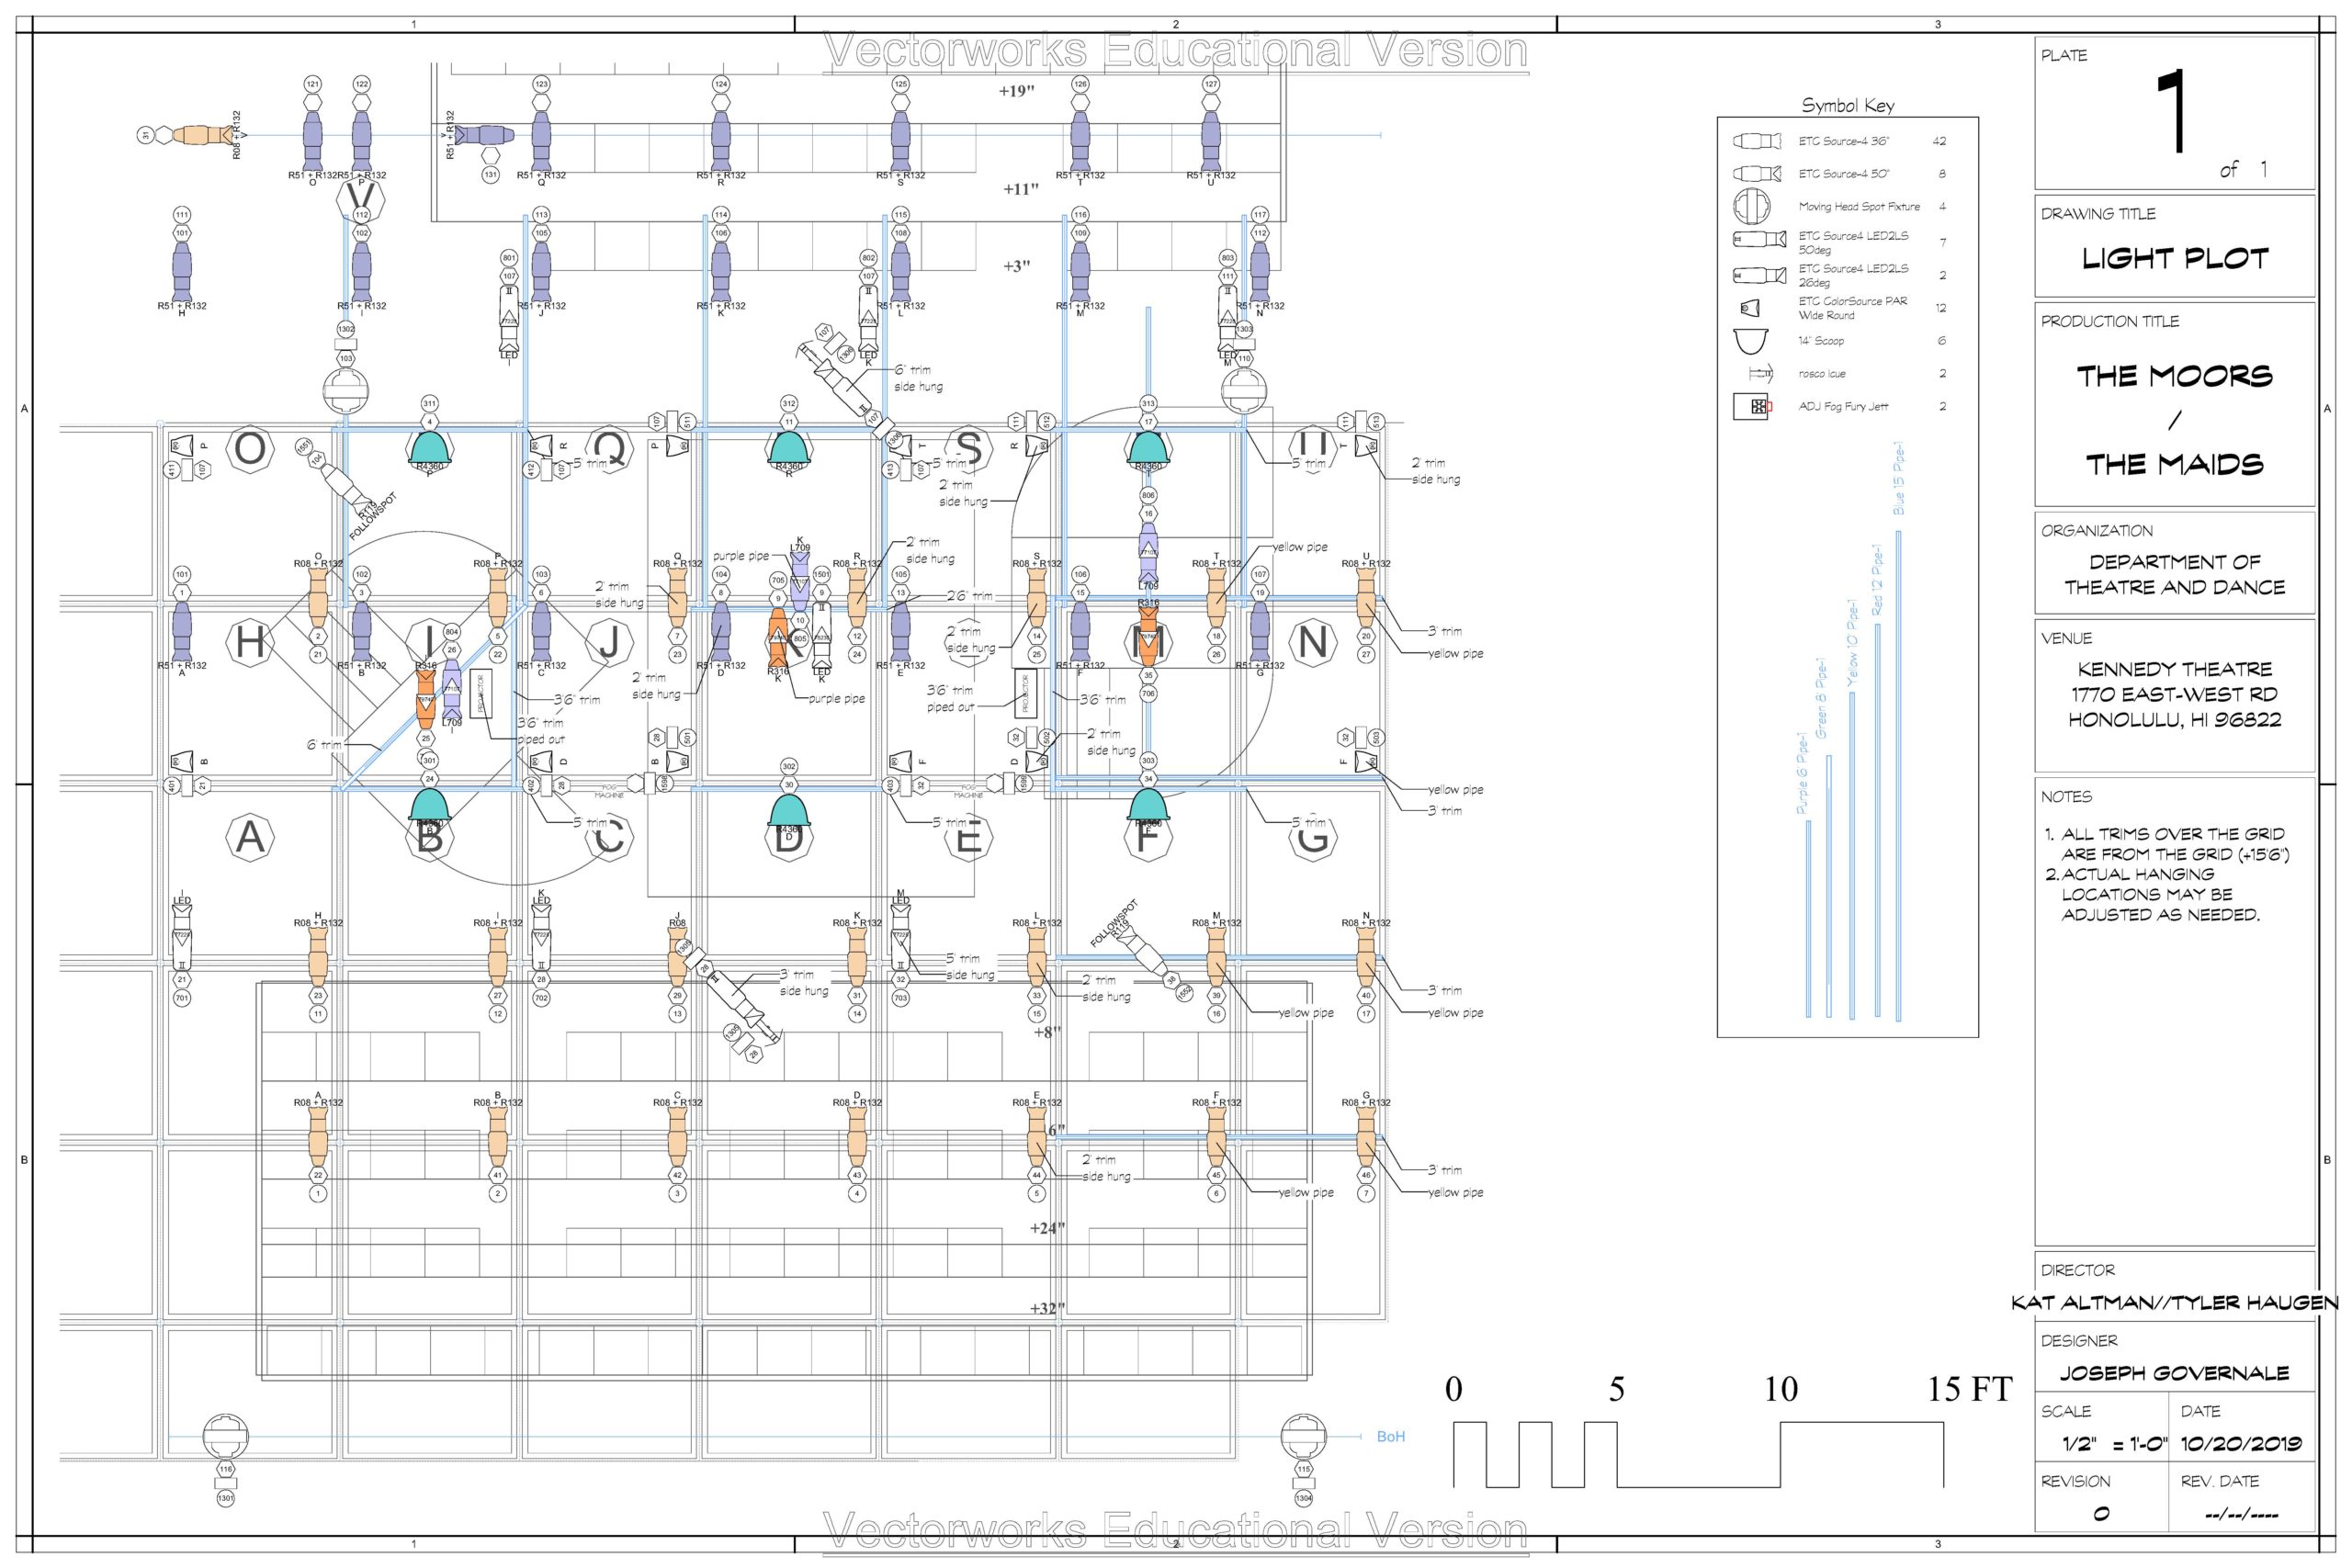Click the Blue 15' Pipe-1 legend line
The height and width of the screenshot is (1568, 2352).
pos(1898,775)
